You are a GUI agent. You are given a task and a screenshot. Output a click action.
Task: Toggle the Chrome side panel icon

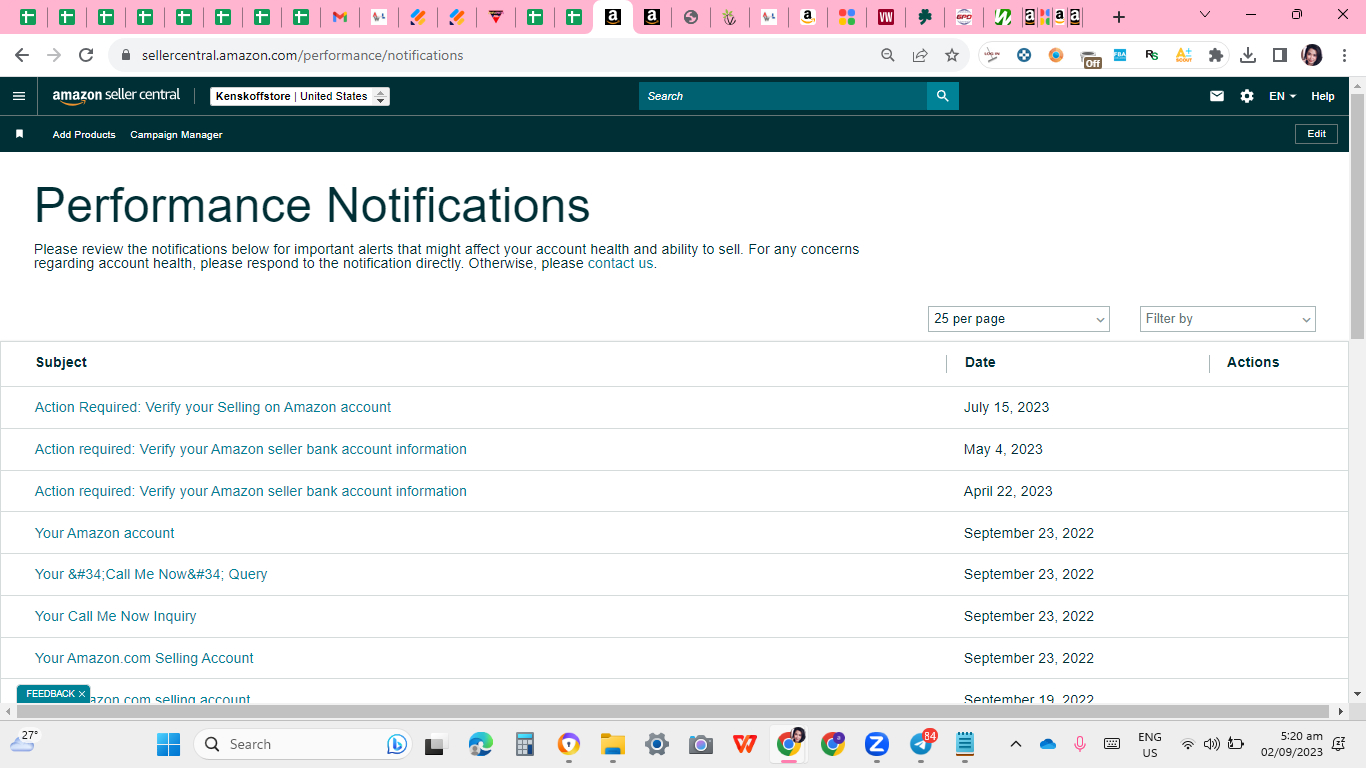point(1280,55)
